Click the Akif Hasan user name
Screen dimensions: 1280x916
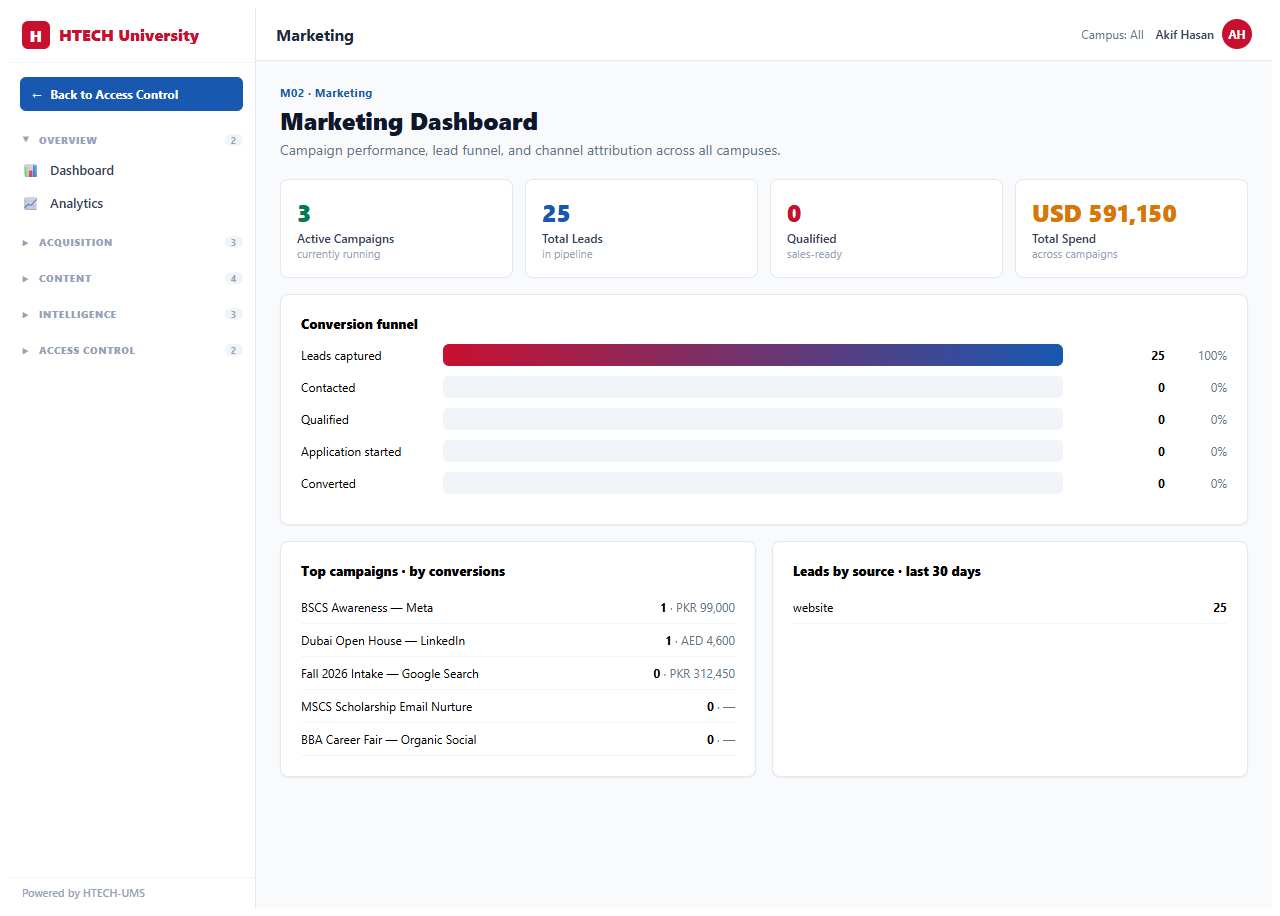(x=1184, y=35)
